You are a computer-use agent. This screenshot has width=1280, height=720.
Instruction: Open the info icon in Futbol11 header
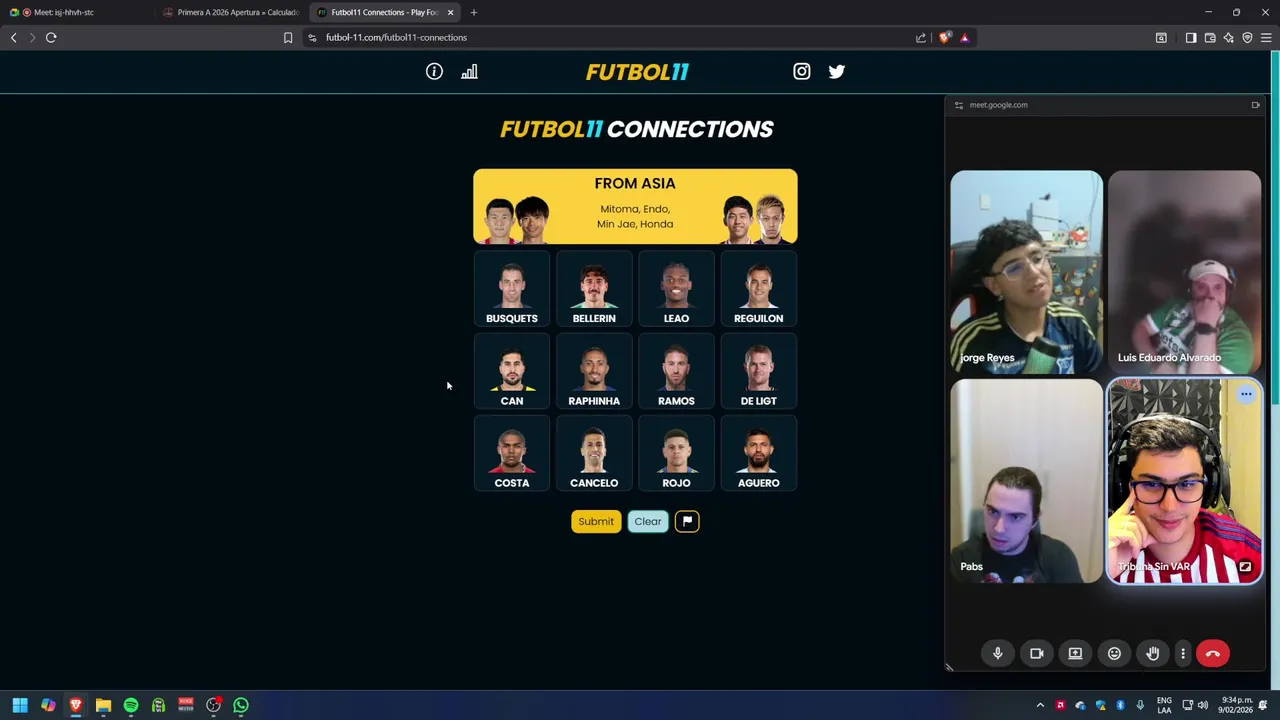tap(434, 71)
